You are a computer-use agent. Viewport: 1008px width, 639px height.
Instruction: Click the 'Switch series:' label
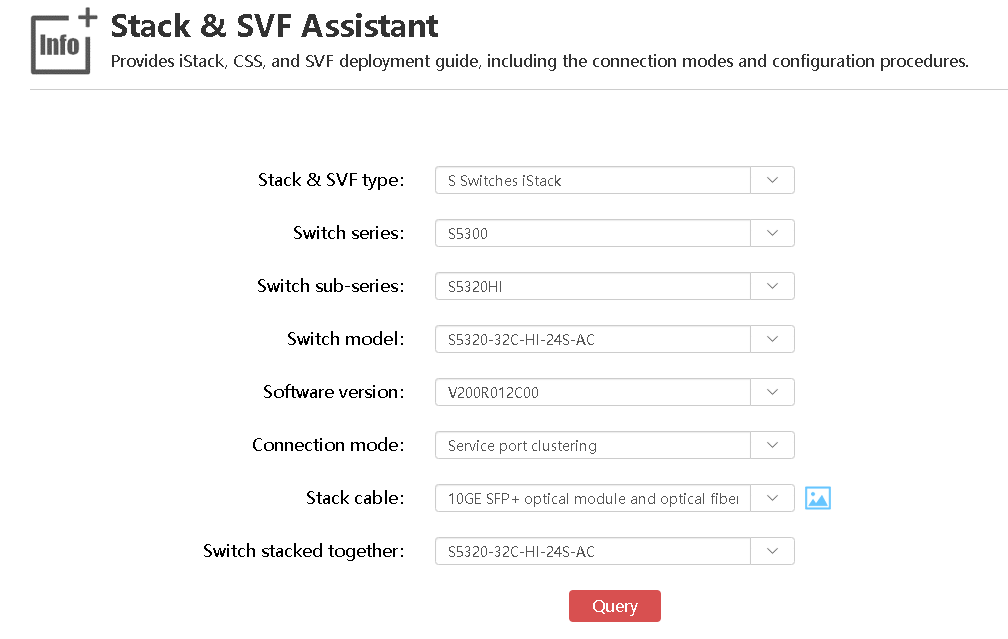pyautogui.click(x=348, y=233)
